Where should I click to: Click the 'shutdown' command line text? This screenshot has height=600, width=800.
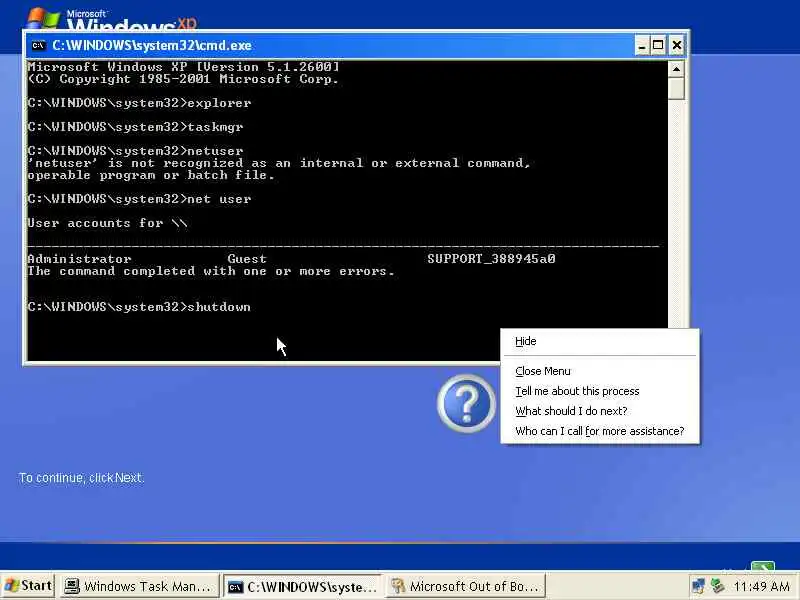(x=219, y=307)
